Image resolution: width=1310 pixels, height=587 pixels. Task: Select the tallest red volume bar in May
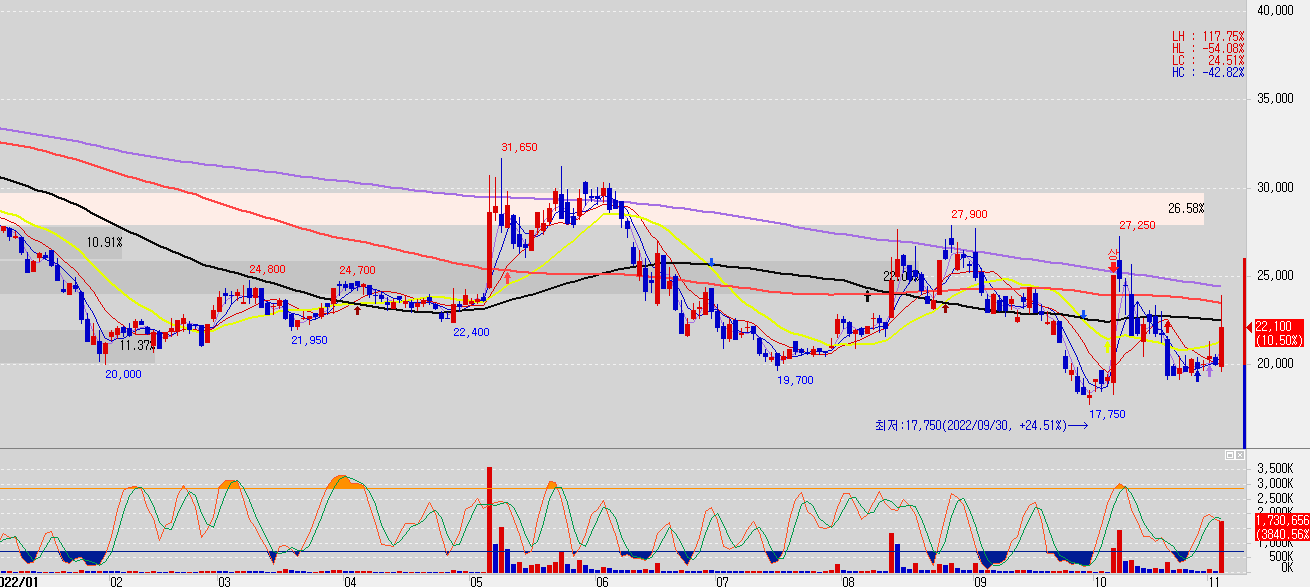490,519
